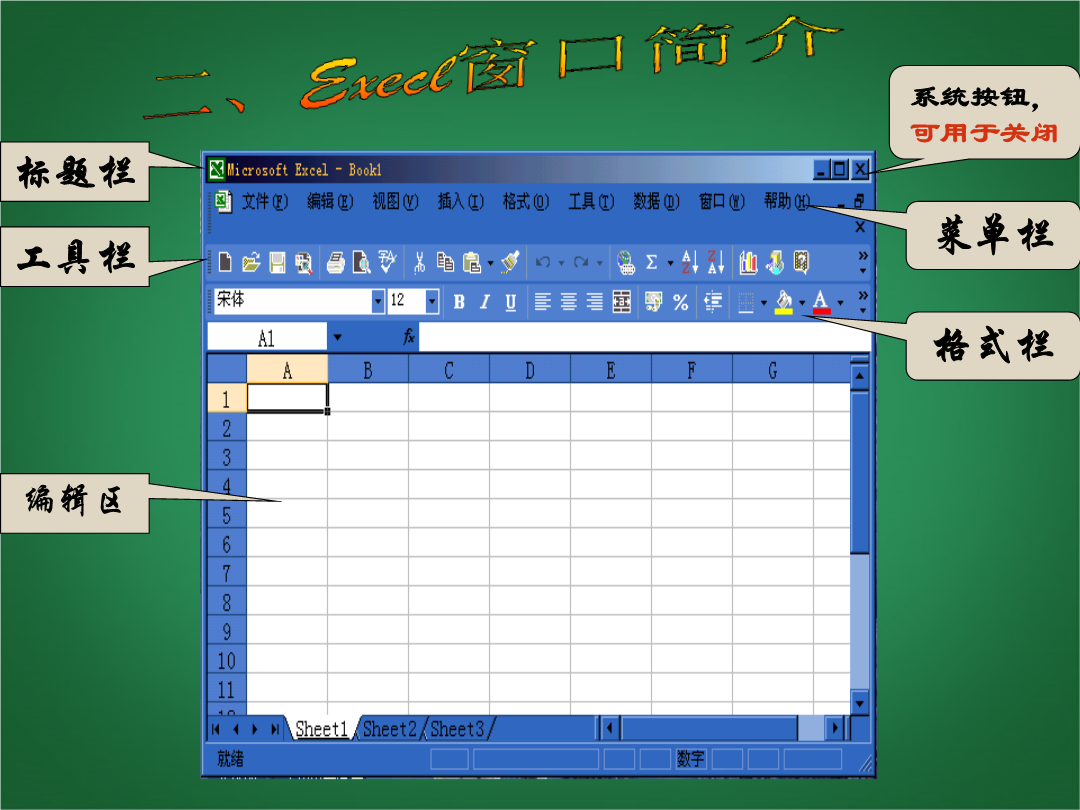The width and height of the screenshot is (1080, 810).
Task: Apply Currency style icon
Action: click(653, 302)
